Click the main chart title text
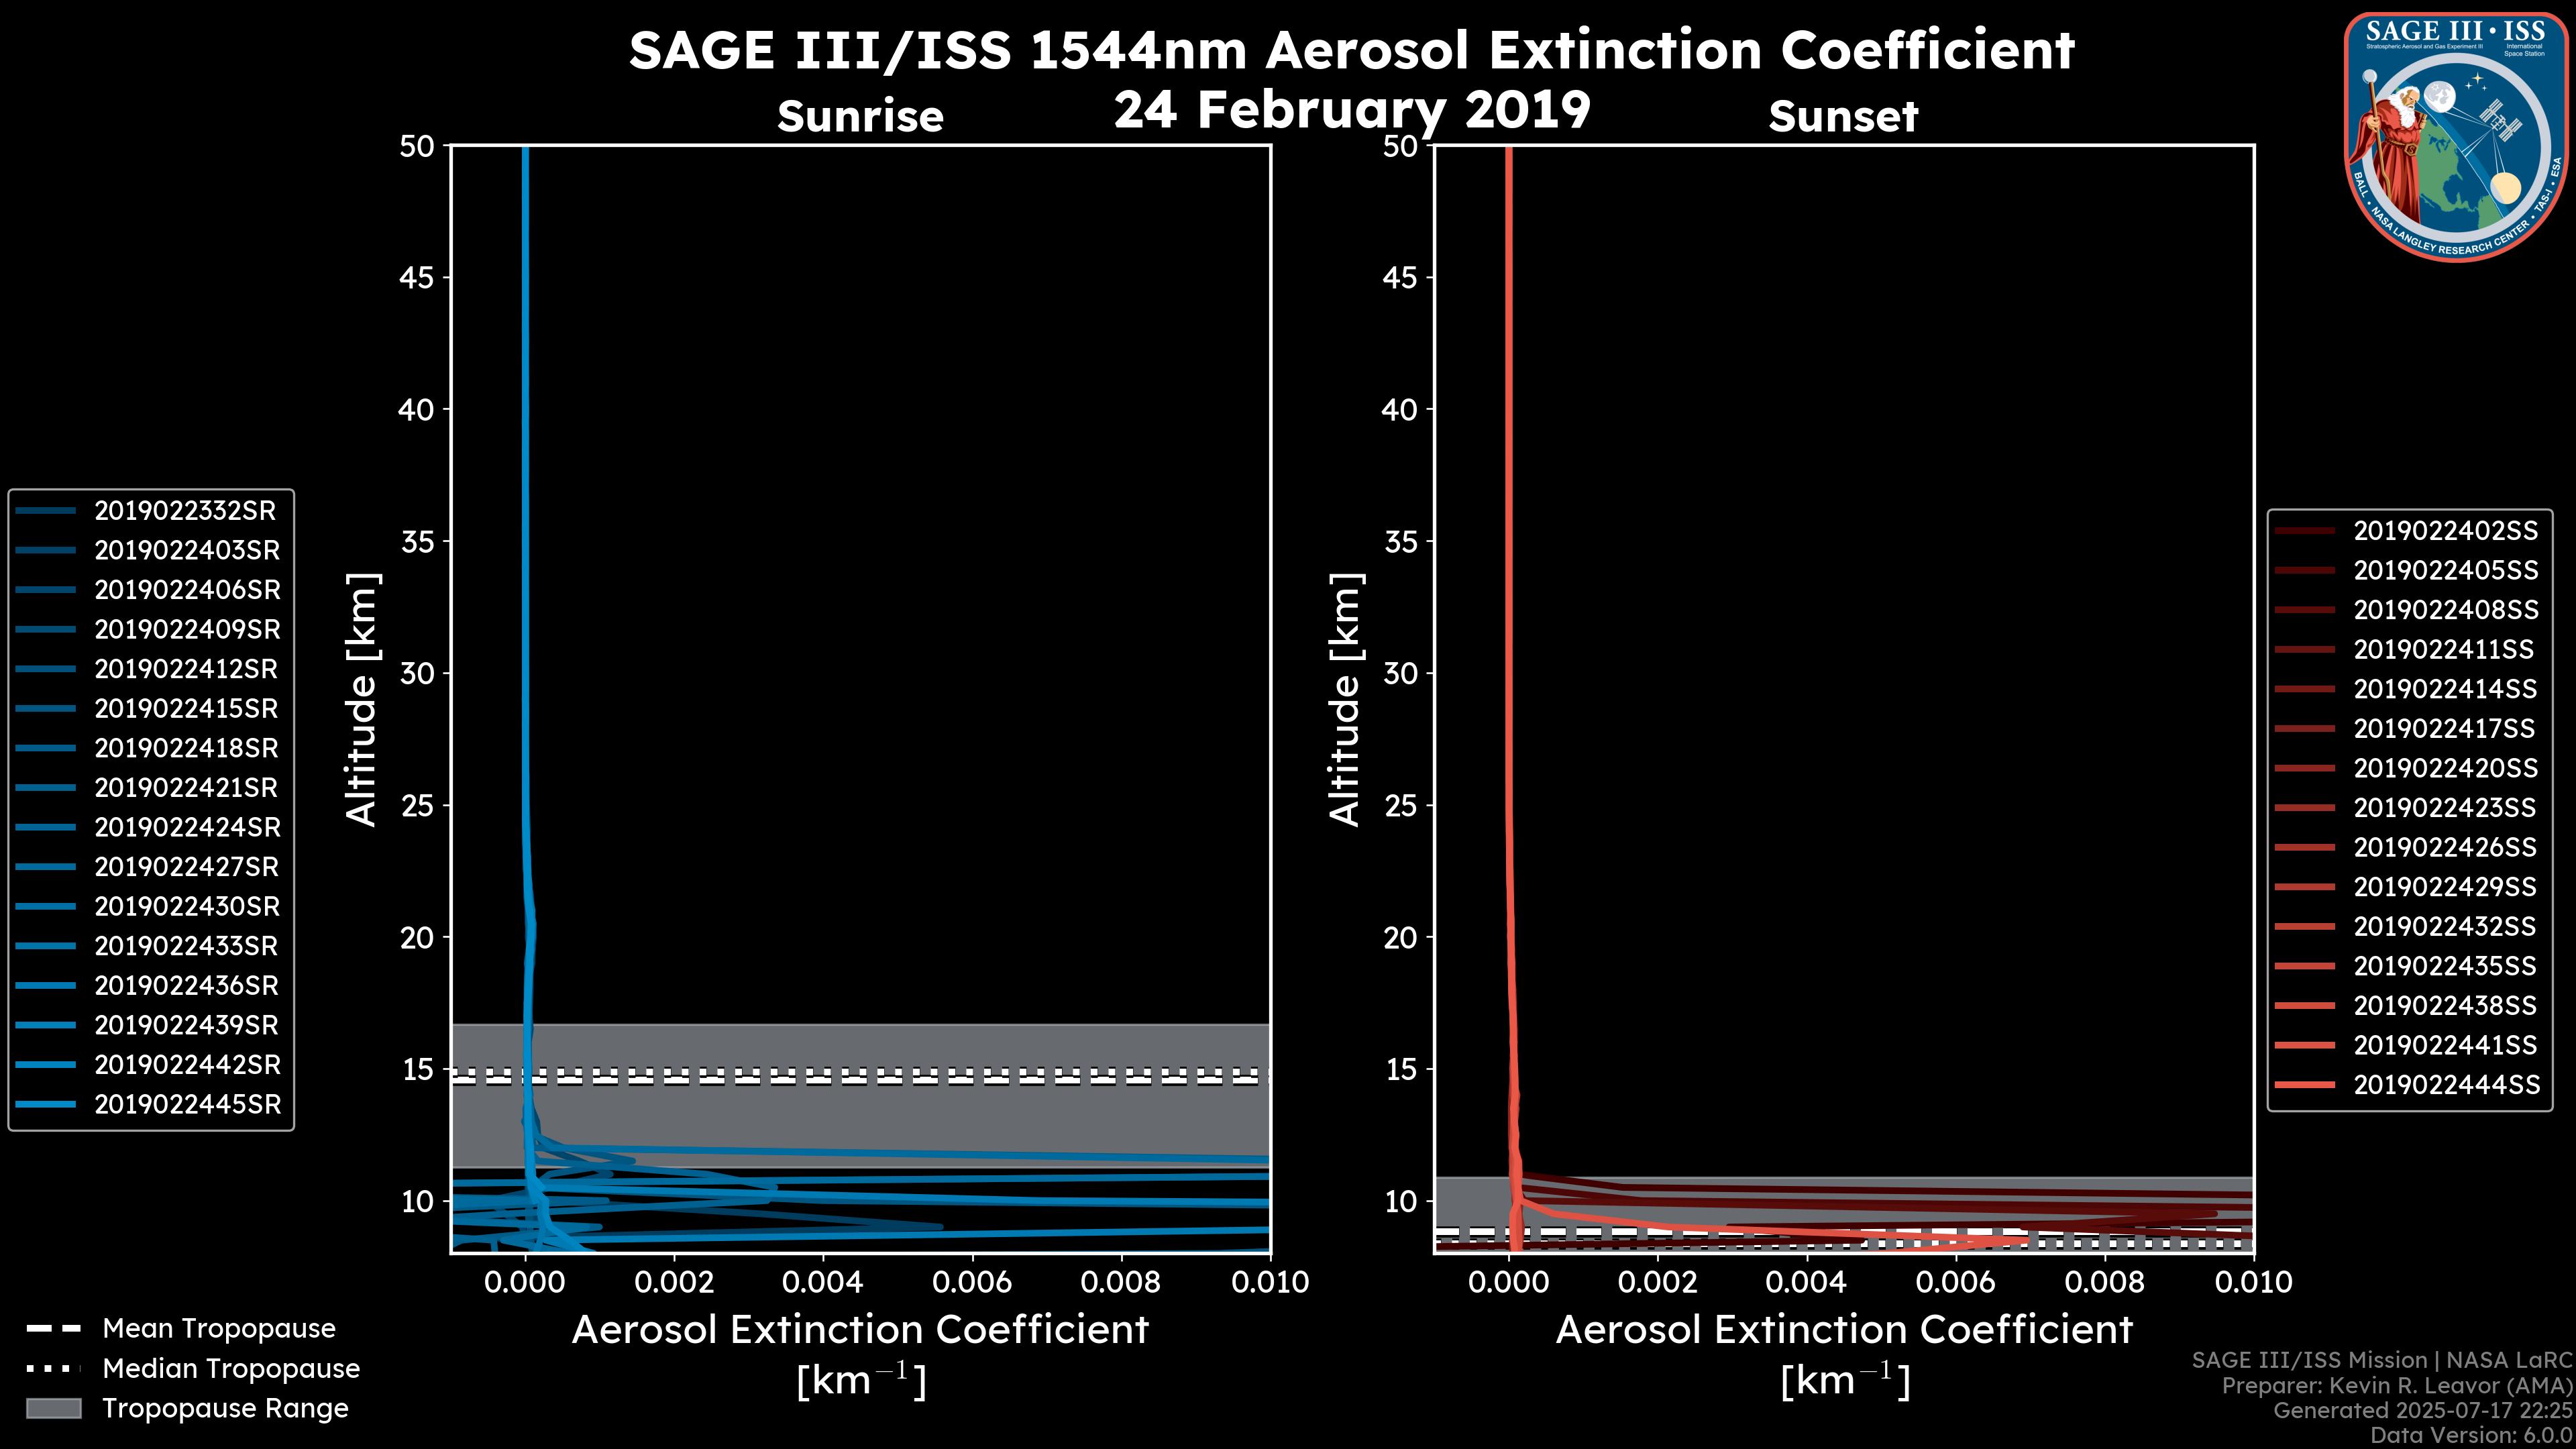2576x1449 pixels. tap(1351, 51)
